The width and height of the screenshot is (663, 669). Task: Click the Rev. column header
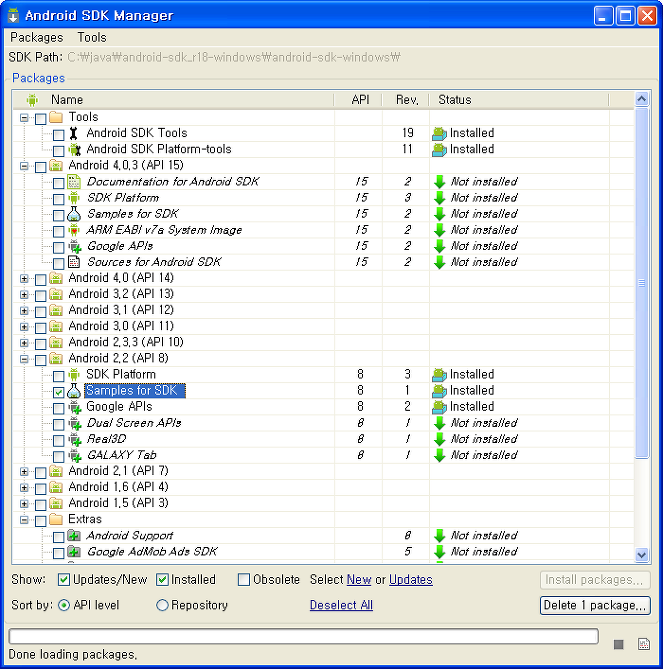tap(406, 100)
